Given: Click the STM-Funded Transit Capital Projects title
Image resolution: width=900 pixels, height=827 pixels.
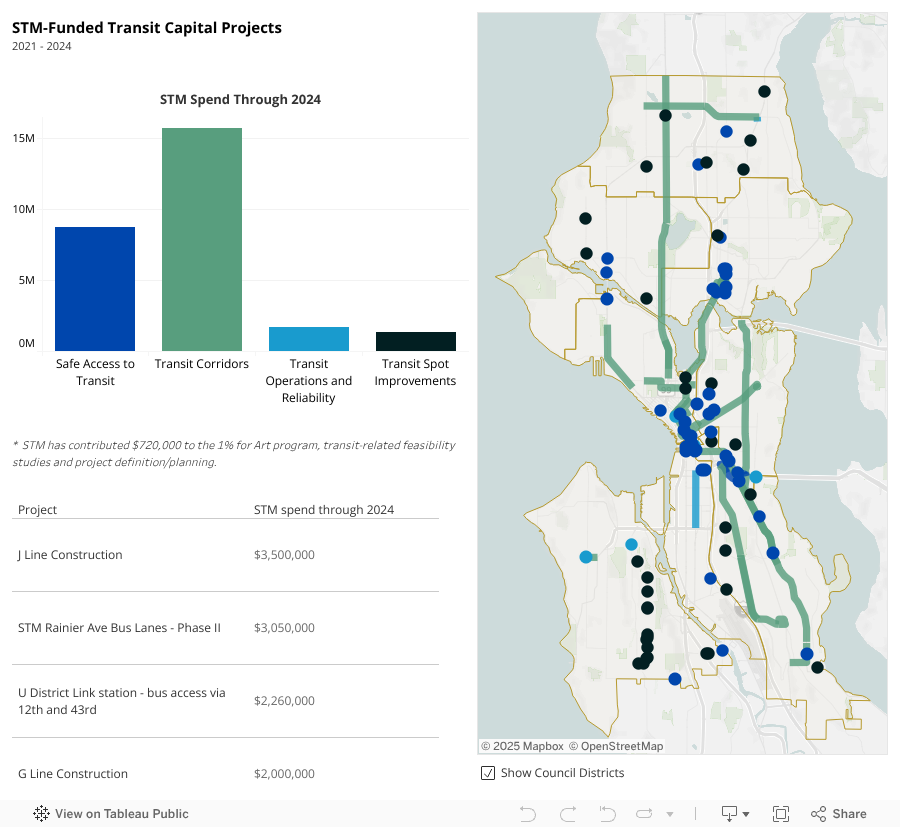Looking at the screenshot, I should tap(147, 28).
